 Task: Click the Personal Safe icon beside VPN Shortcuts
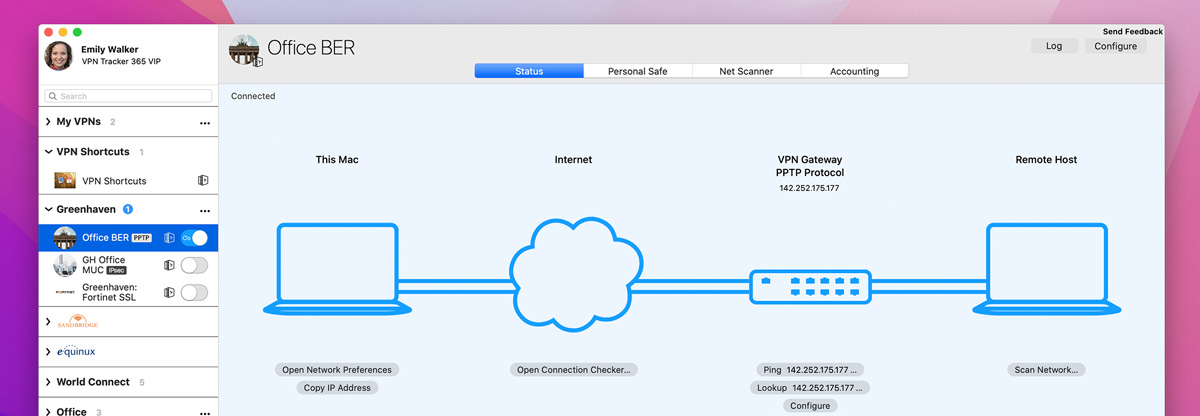pos(203,181)
